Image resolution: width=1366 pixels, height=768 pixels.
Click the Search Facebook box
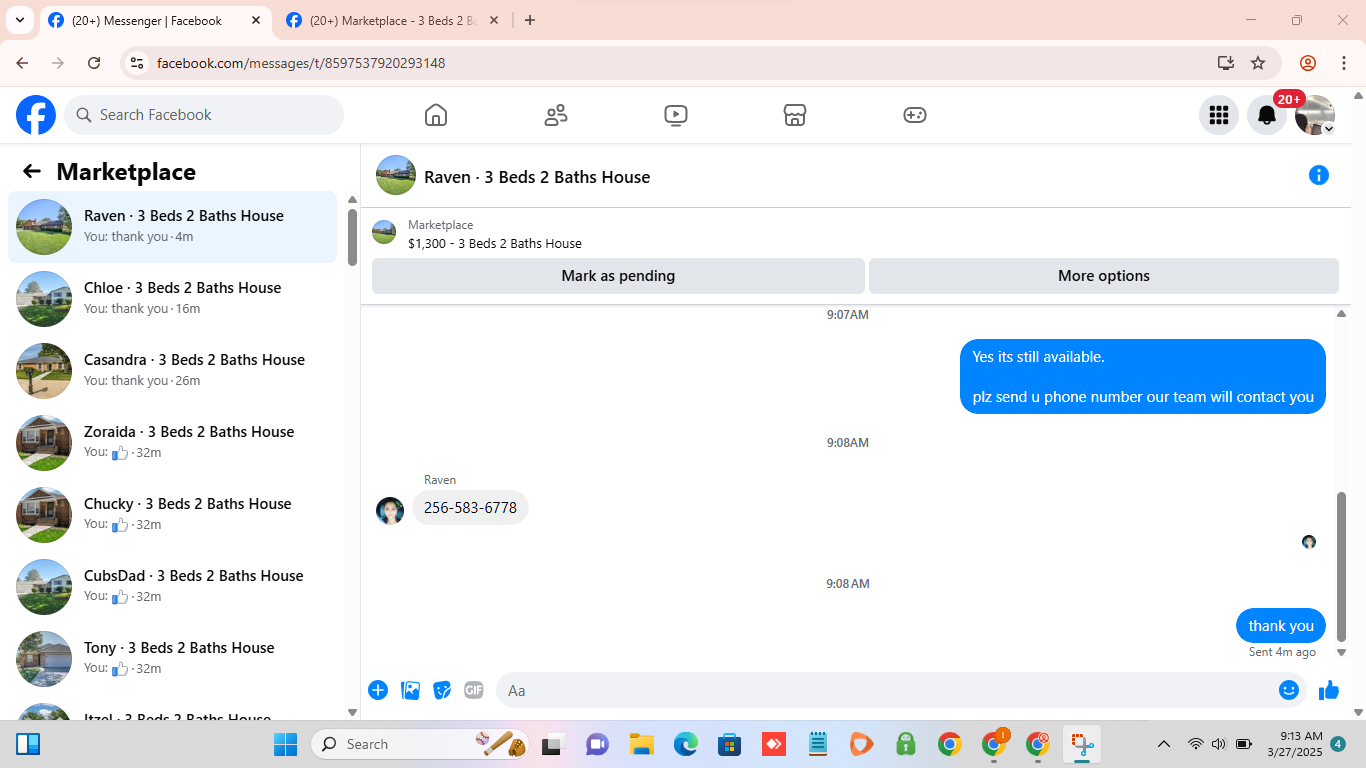[x=204, y=115]
